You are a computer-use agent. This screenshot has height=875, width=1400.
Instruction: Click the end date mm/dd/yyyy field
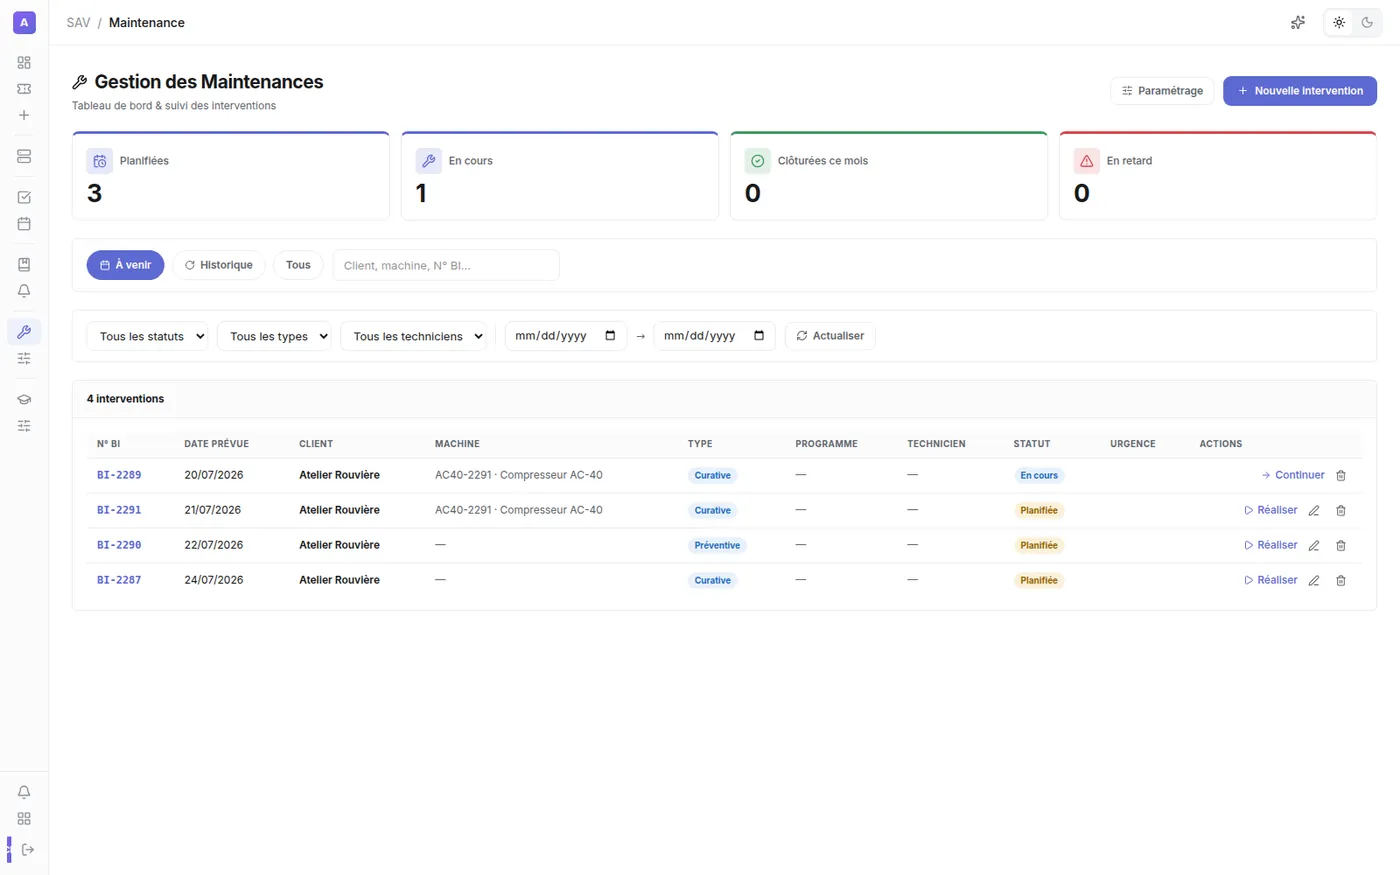714,336
